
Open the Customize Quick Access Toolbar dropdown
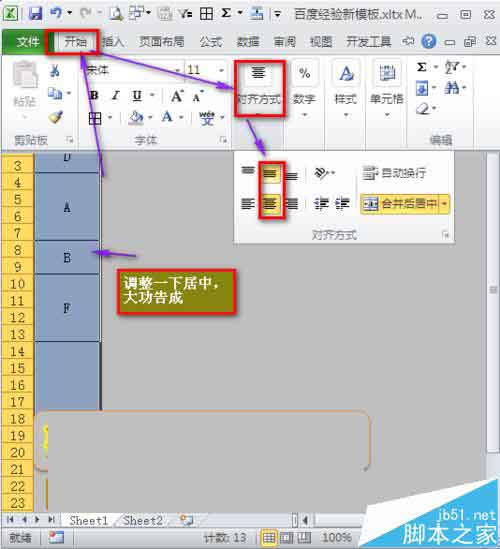(x=277, y=14)
